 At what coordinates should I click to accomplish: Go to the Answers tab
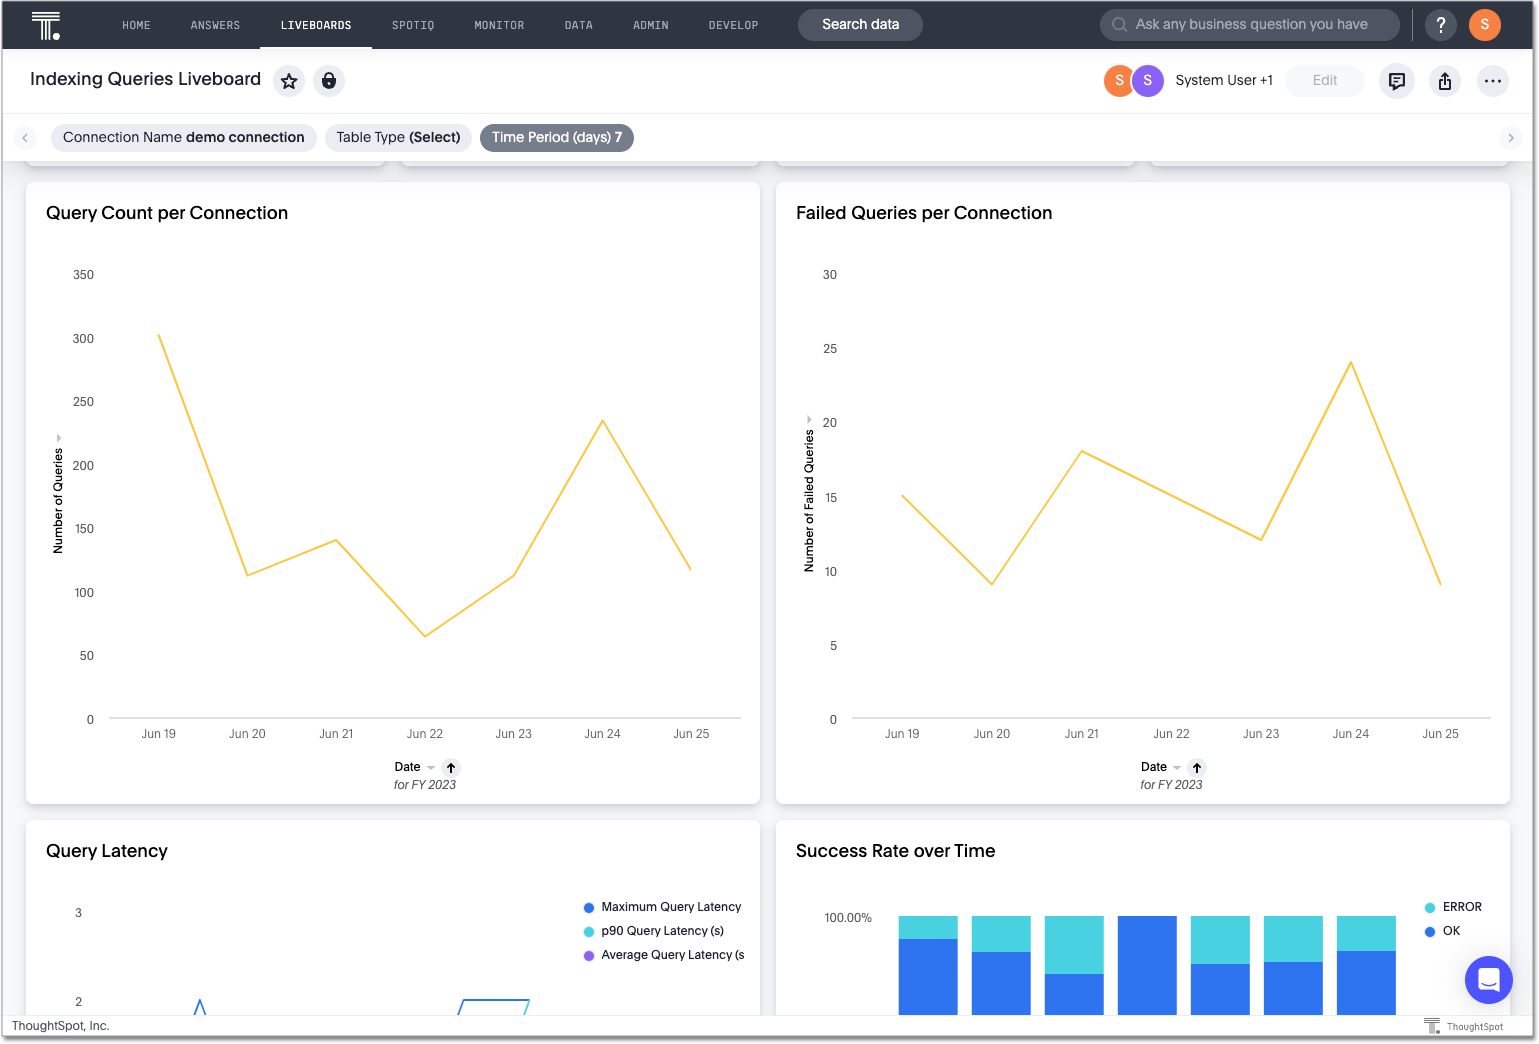215,25
